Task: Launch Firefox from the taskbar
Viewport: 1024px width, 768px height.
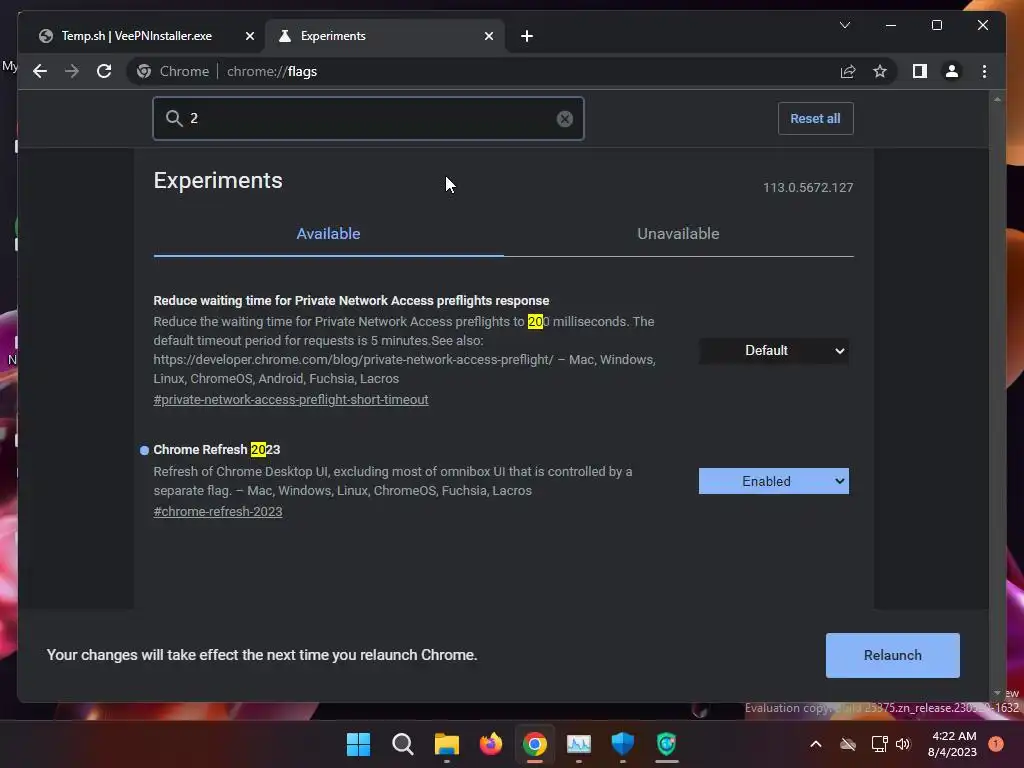Action: pyautogui.click(x=490, y=744)
